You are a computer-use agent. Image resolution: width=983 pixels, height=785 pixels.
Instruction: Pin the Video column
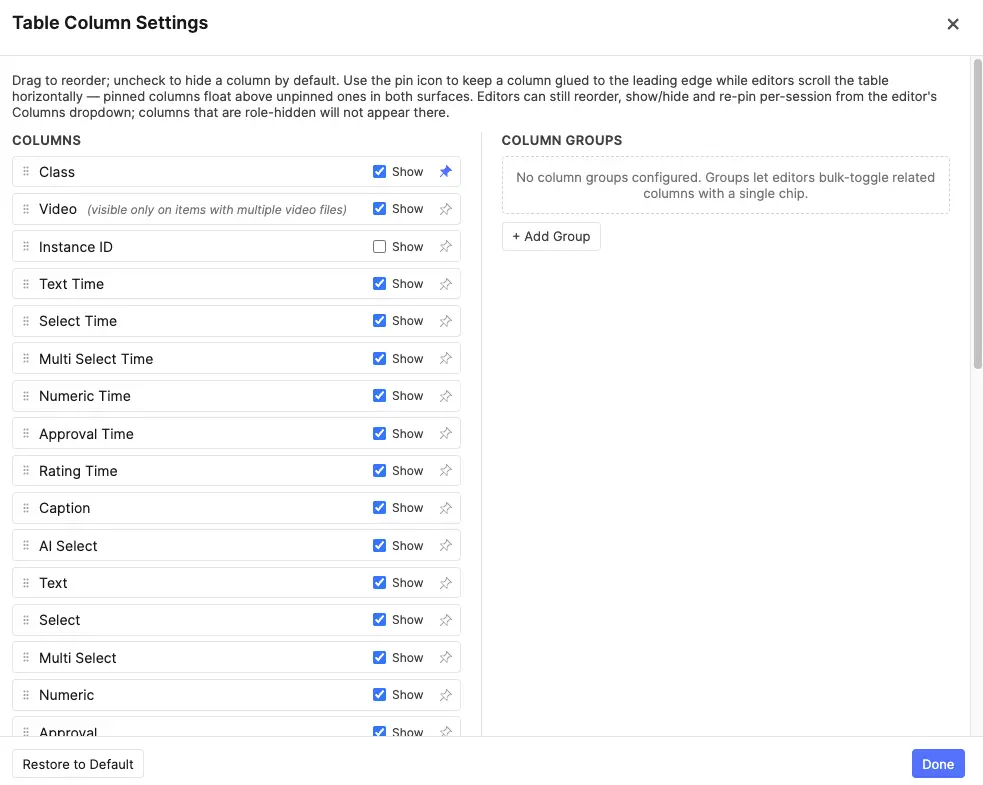446,209
